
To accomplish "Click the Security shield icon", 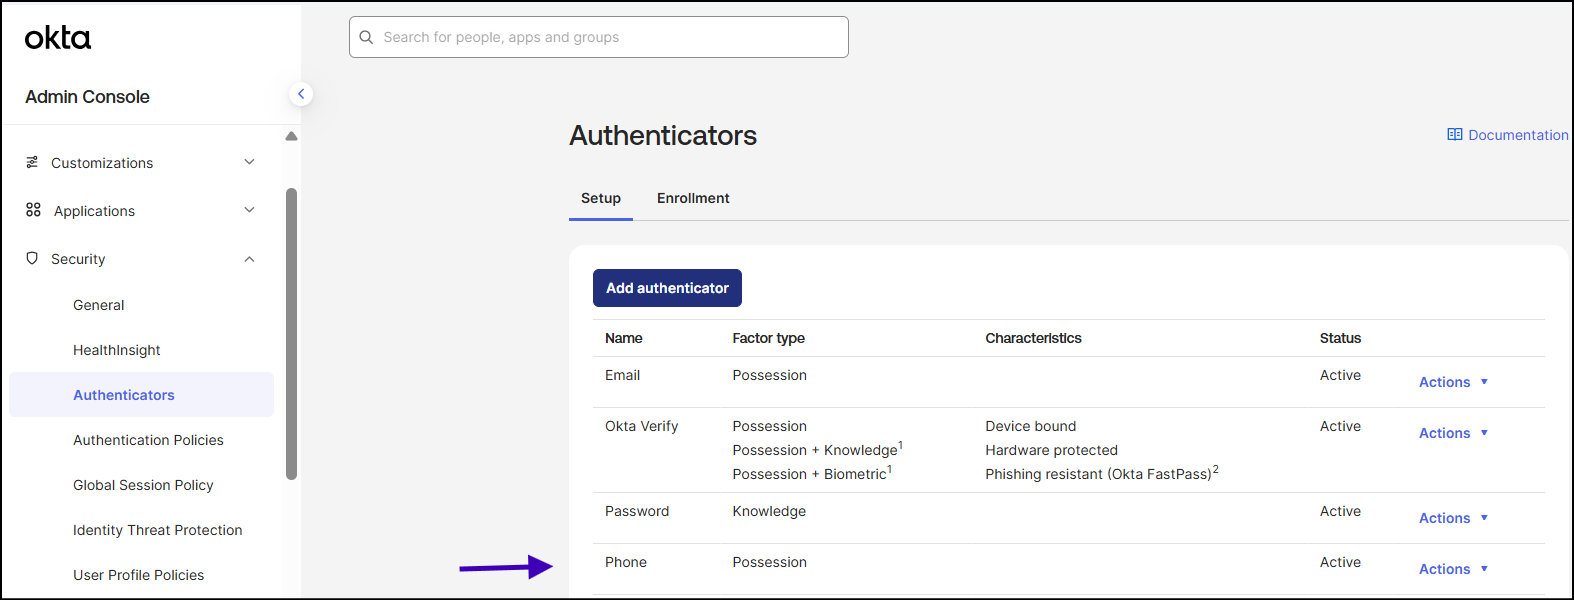I will pos(32,258).
